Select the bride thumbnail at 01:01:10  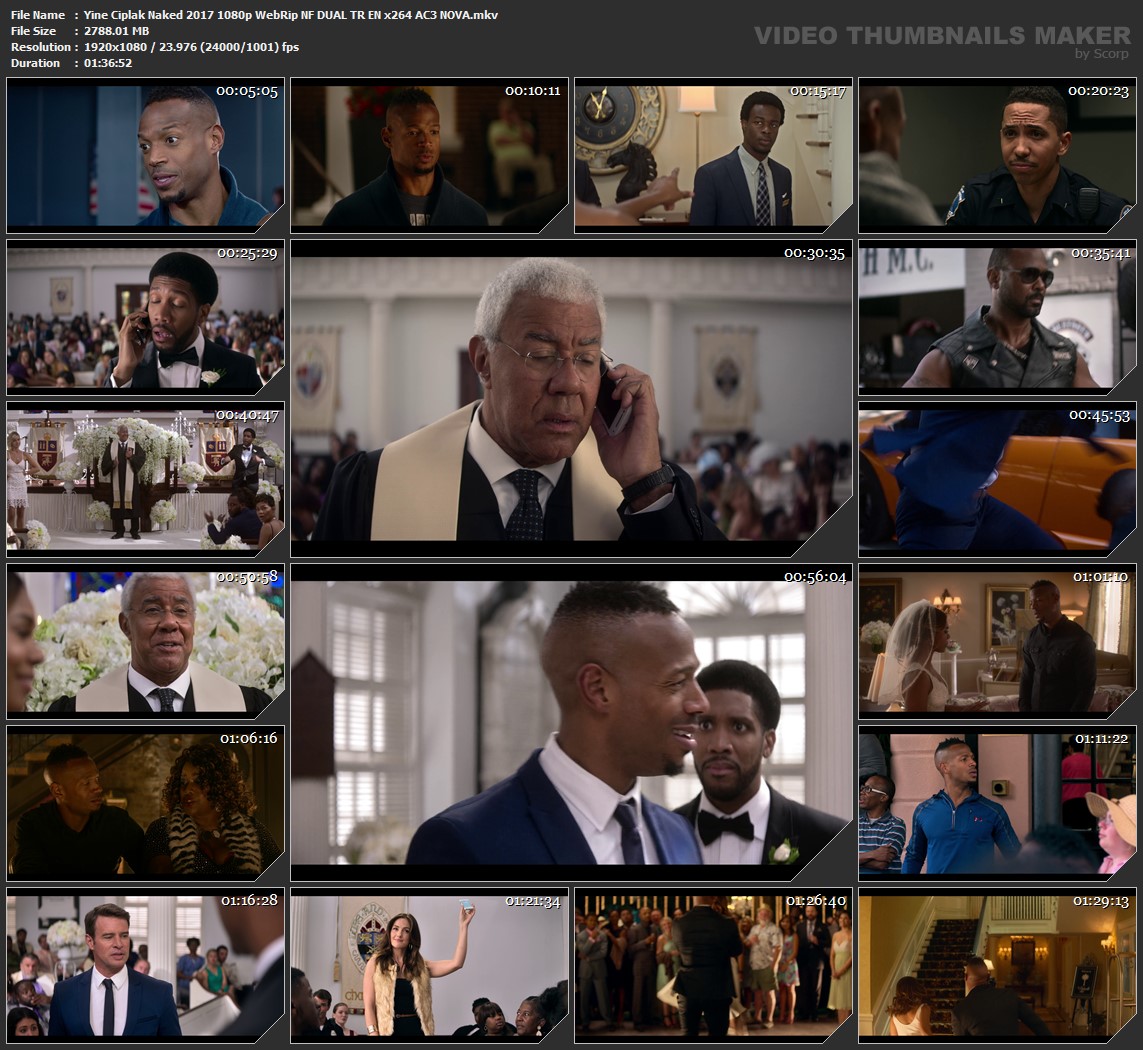tap(997, 641)
